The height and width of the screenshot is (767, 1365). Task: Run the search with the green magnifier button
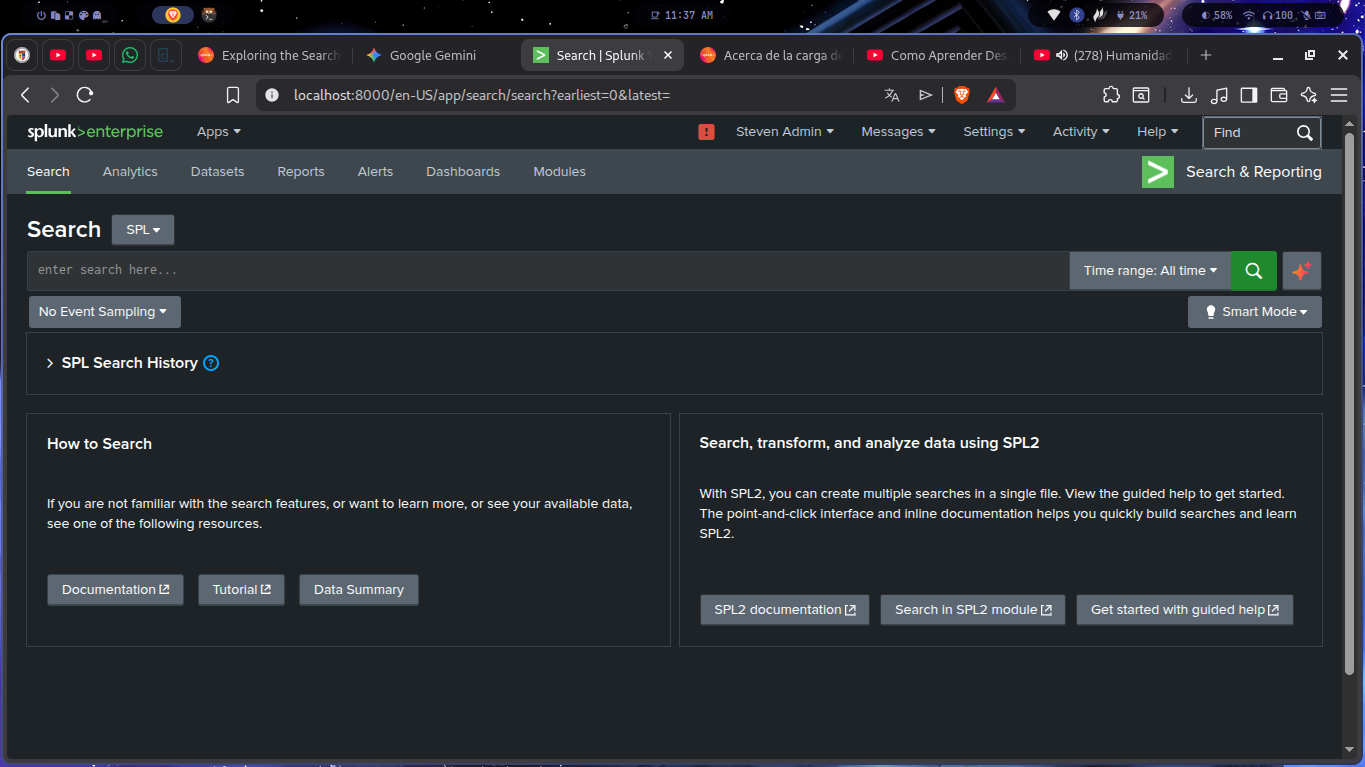click(1253, 270)
